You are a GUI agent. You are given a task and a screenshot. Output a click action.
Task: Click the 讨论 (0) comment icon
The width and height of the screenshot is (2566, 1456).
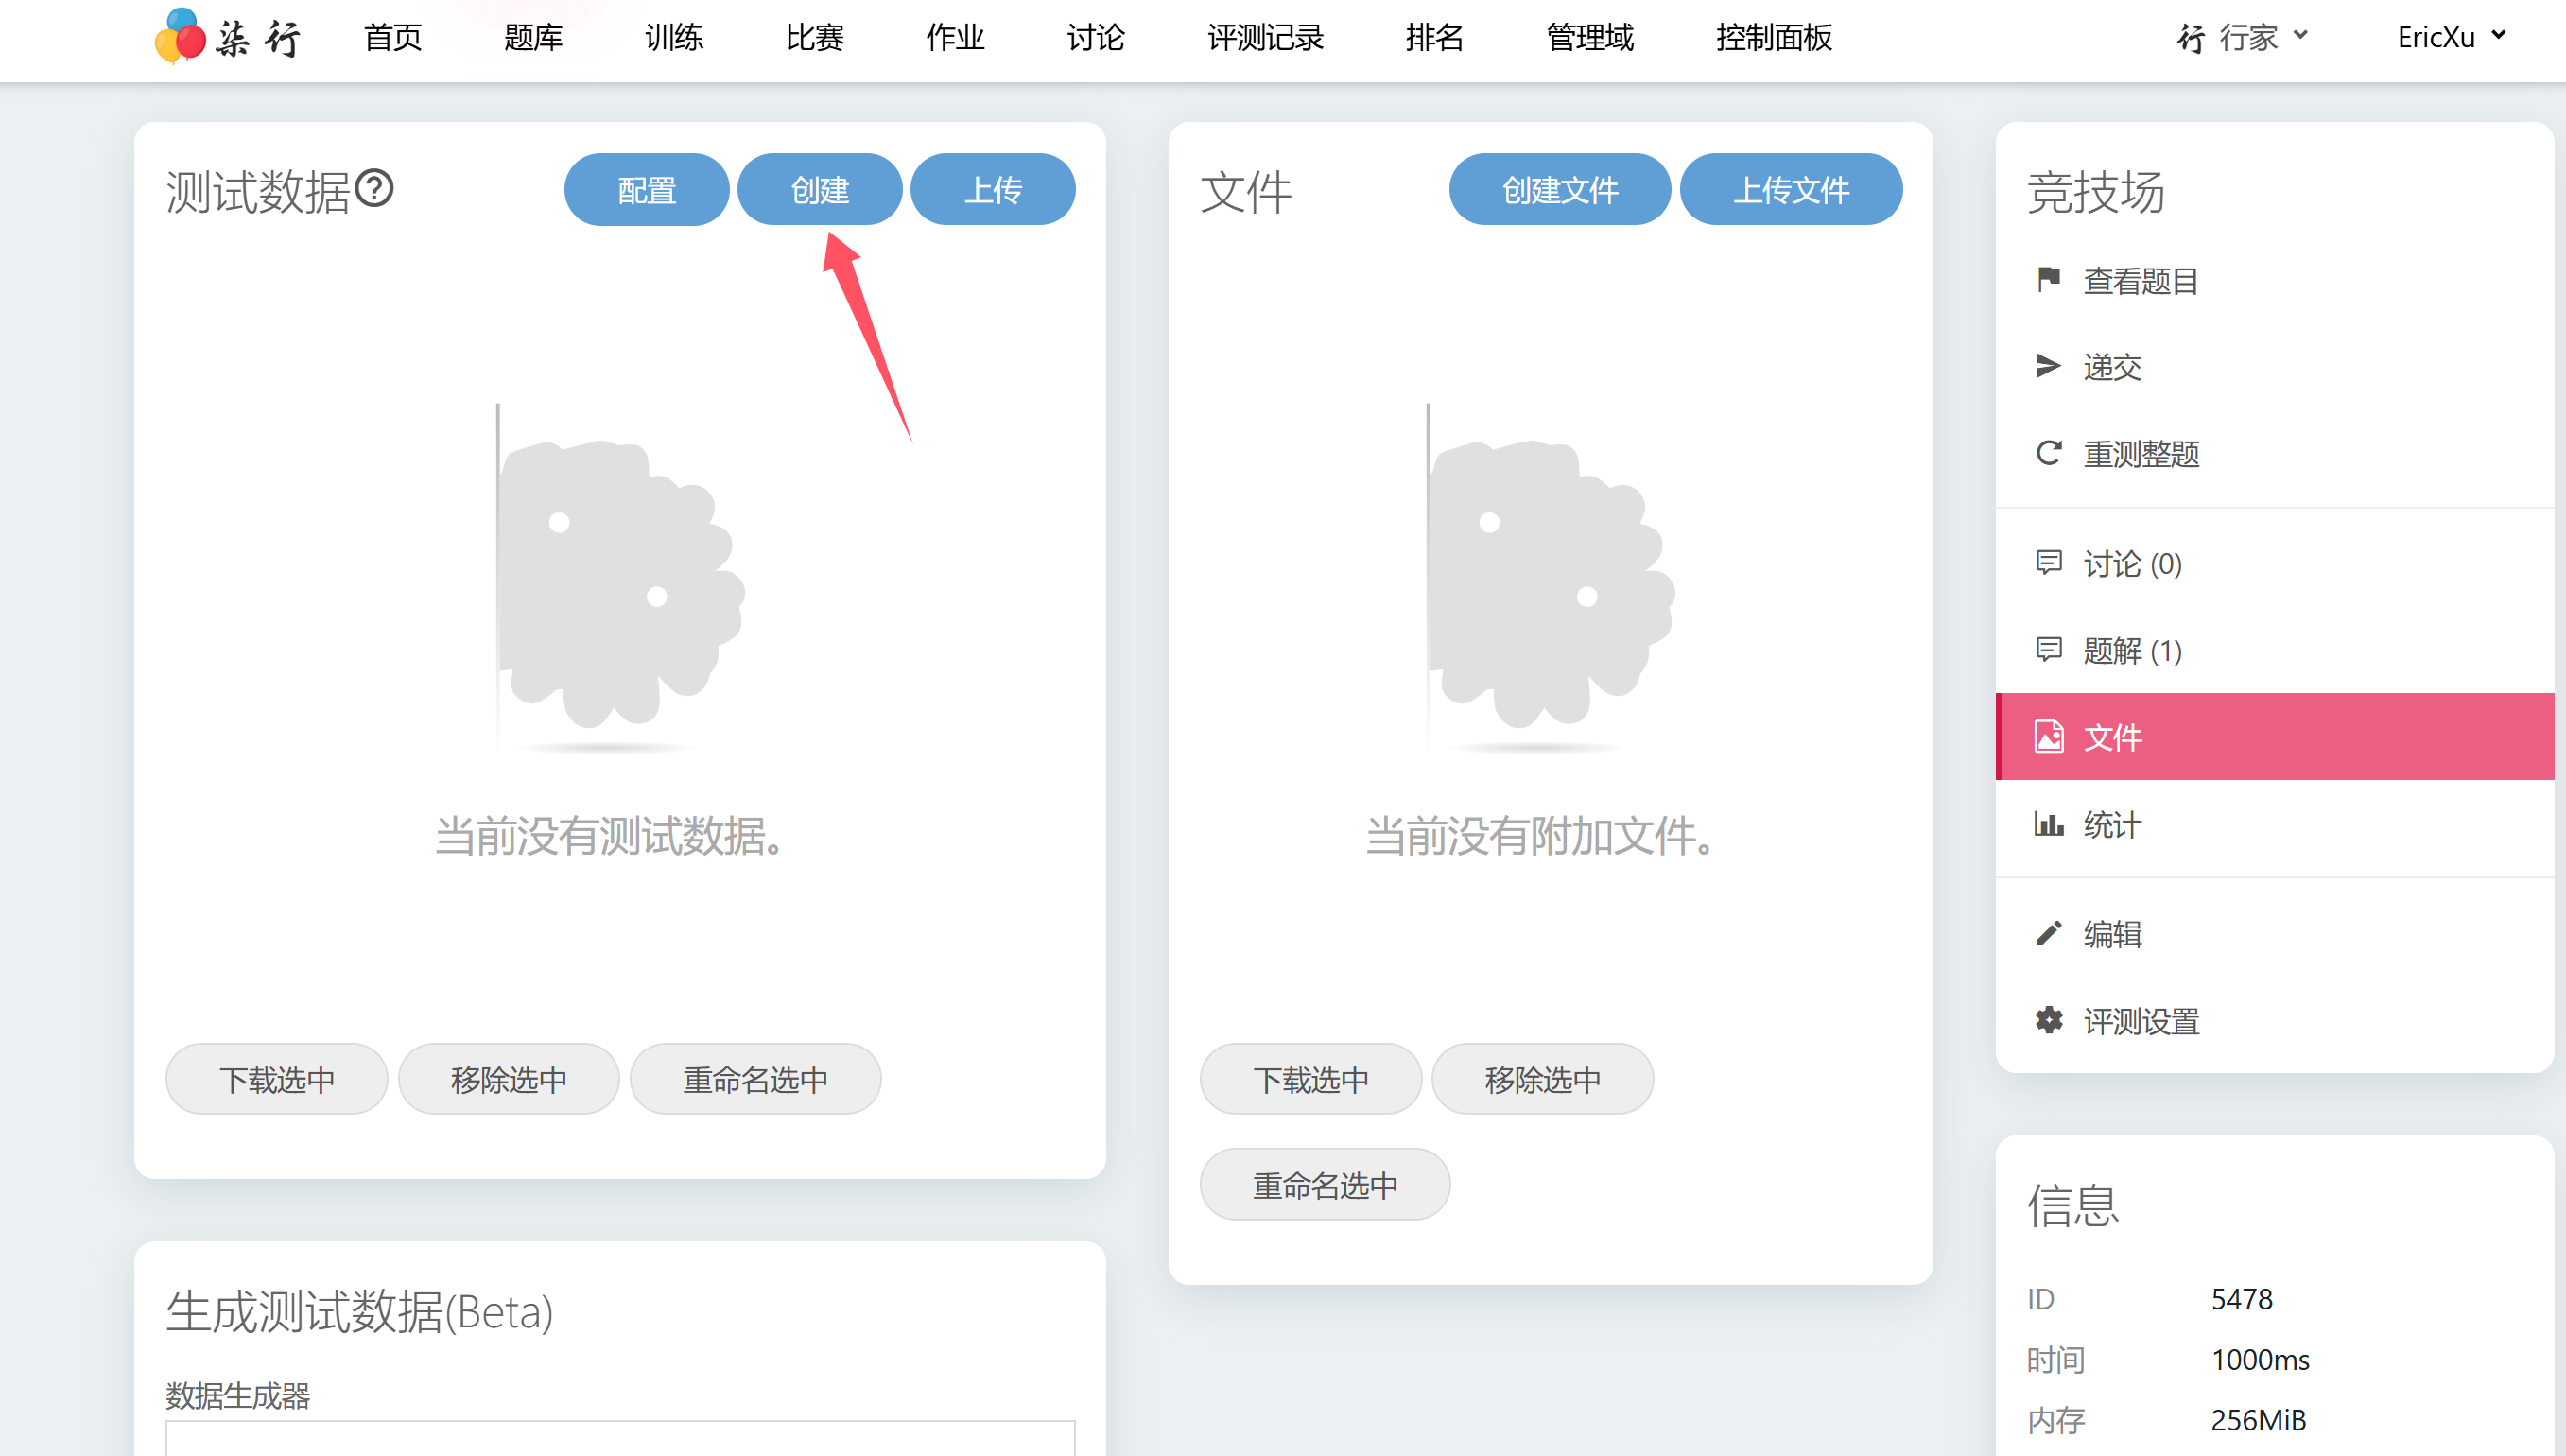(2048, 562)
